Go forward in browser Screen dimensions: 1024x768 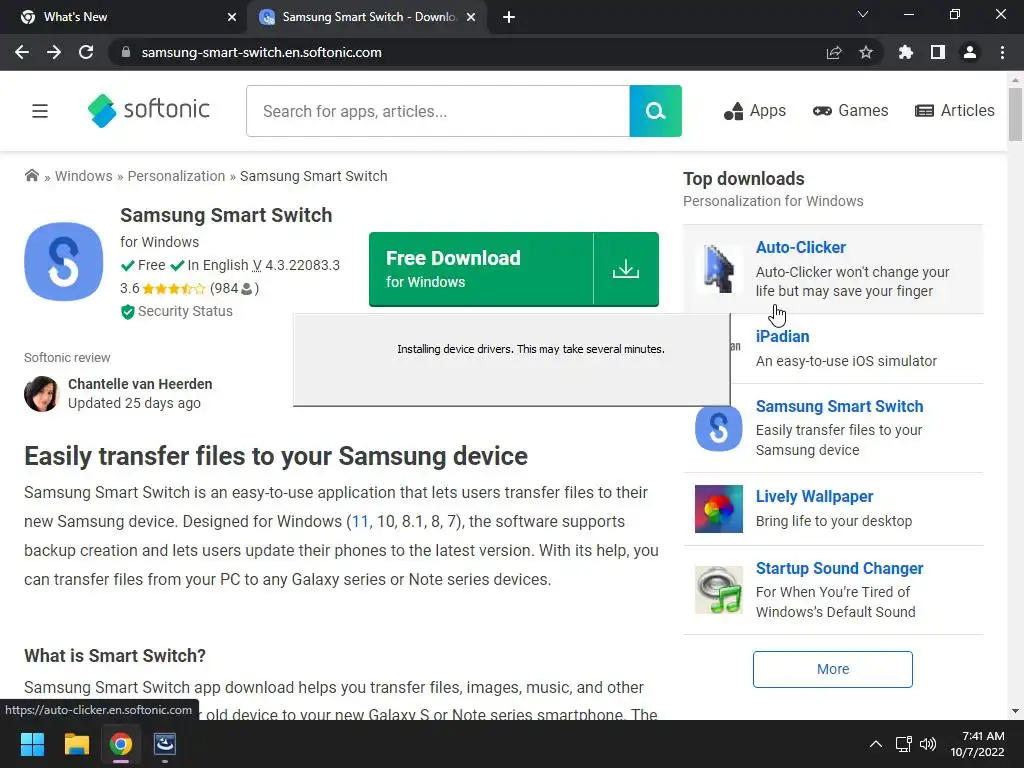[x=54, y=52]
